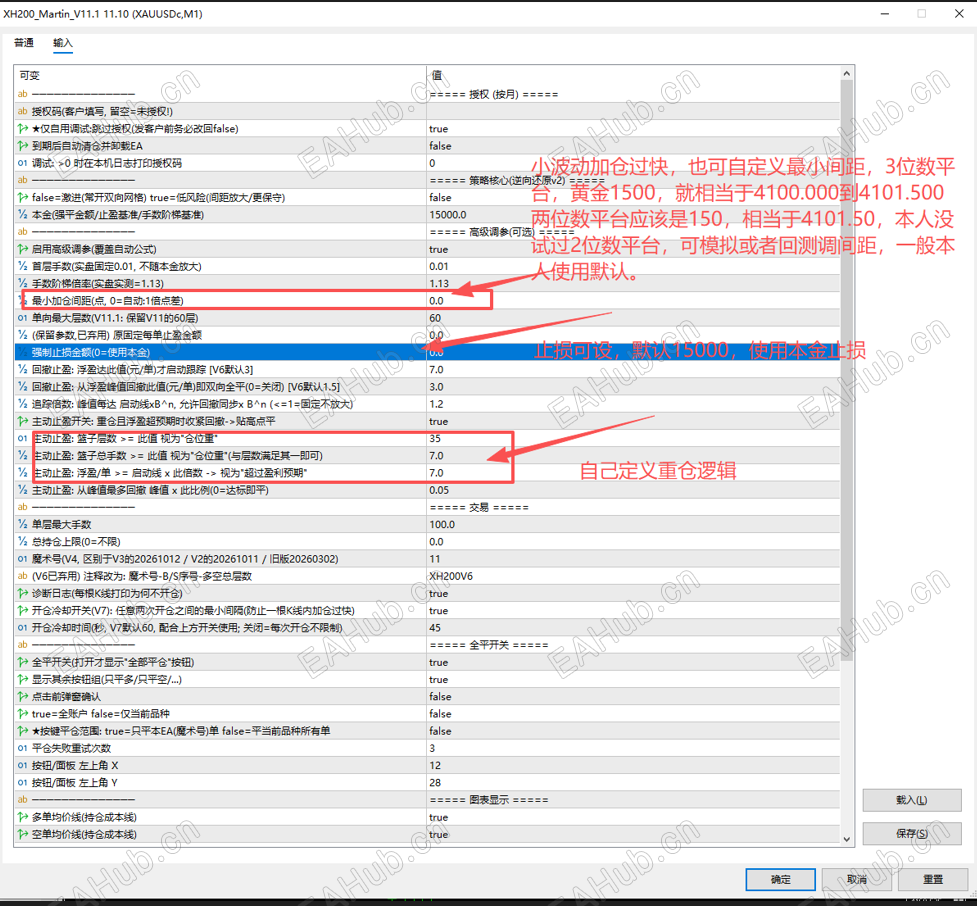Select the true=全账户 false=仅当前品种 row
This screenshot has height=906, width=977.
coord(427,714)
